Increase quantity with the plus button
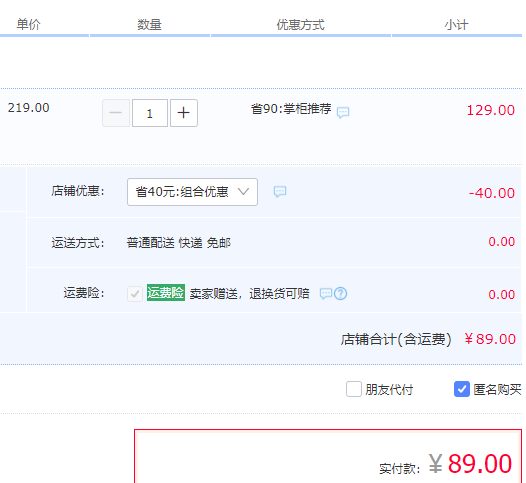 point(183,113)
